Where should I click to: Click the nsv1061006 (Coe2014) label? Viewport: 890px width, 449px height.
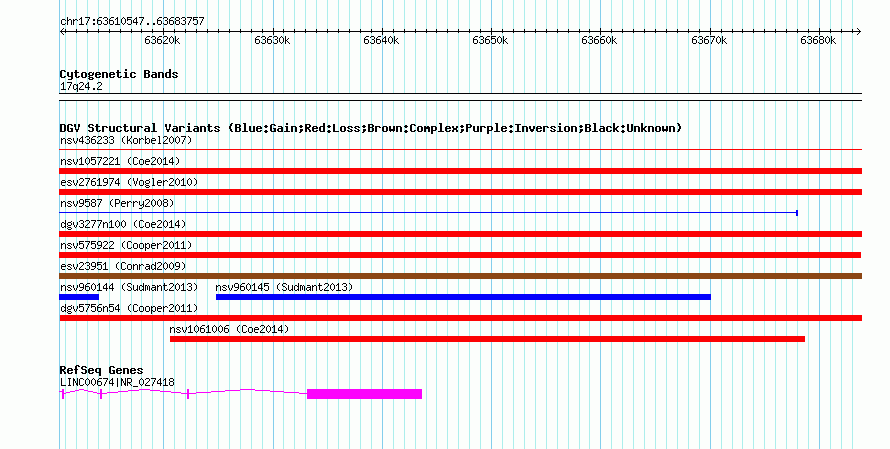pos(229,329)
